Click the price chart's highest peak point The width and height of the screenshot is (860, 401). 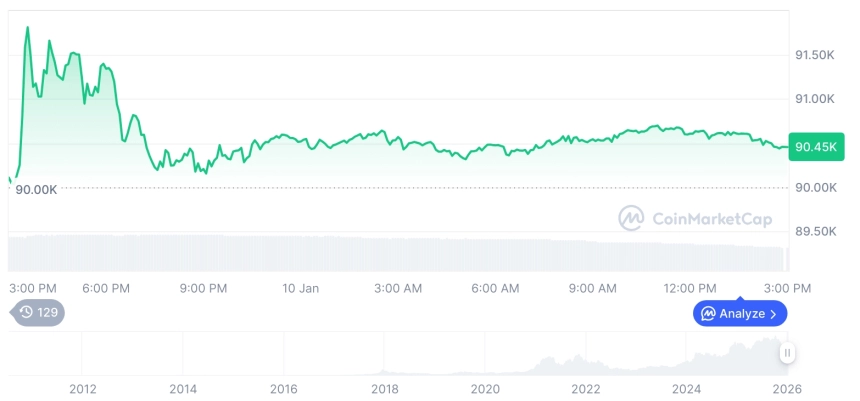tap(27, 27)
